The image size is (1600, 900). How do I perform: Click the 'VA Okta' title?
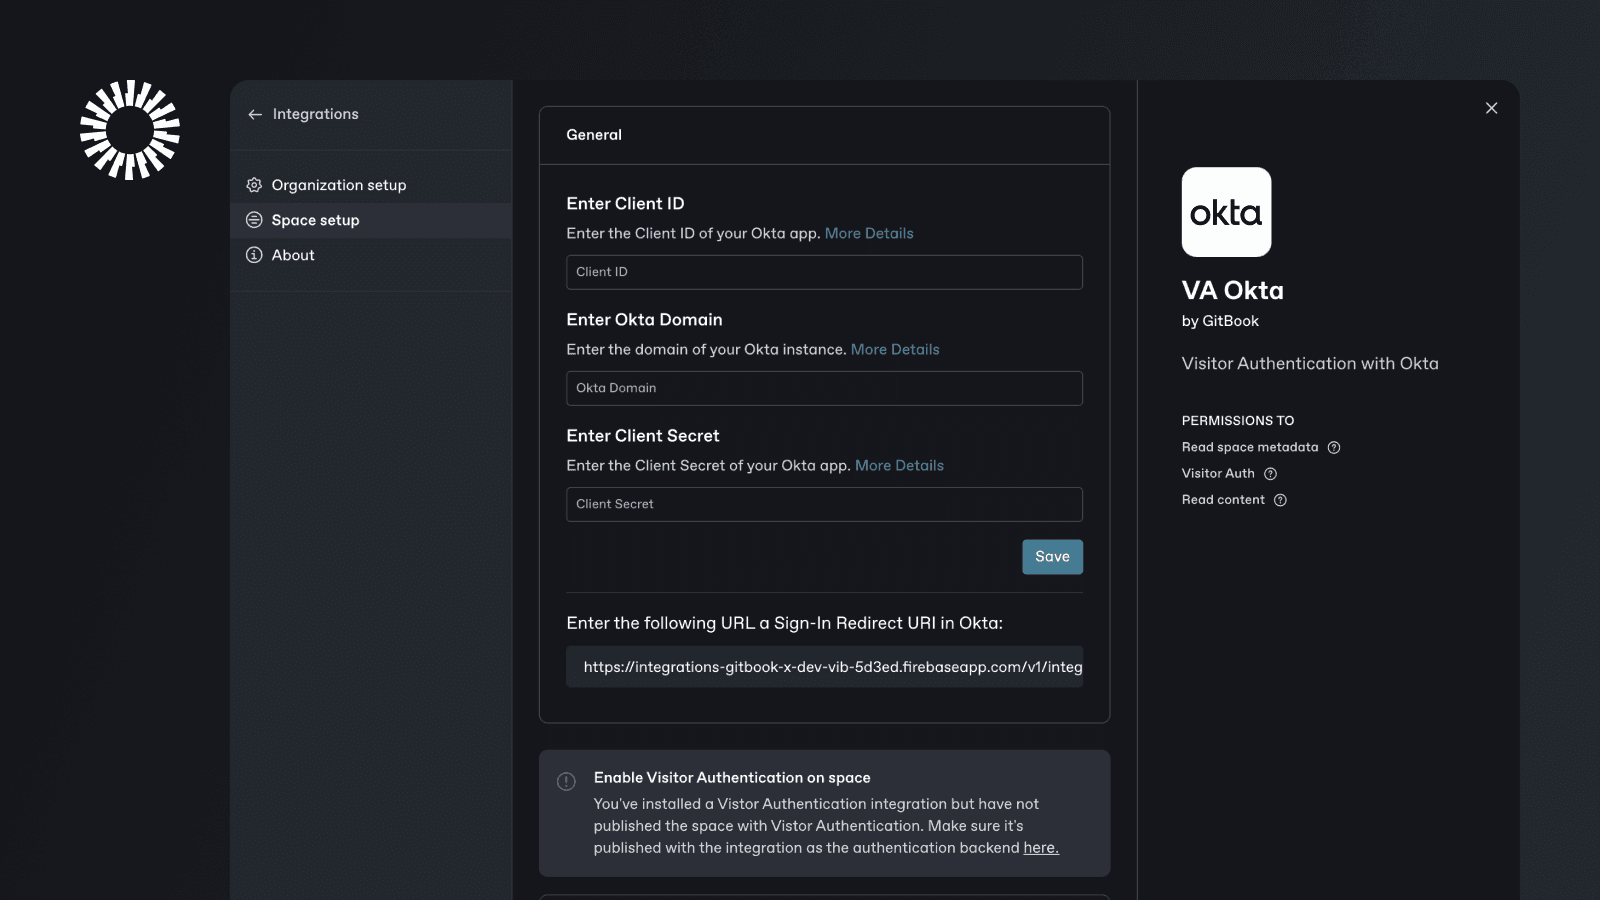1232,290
